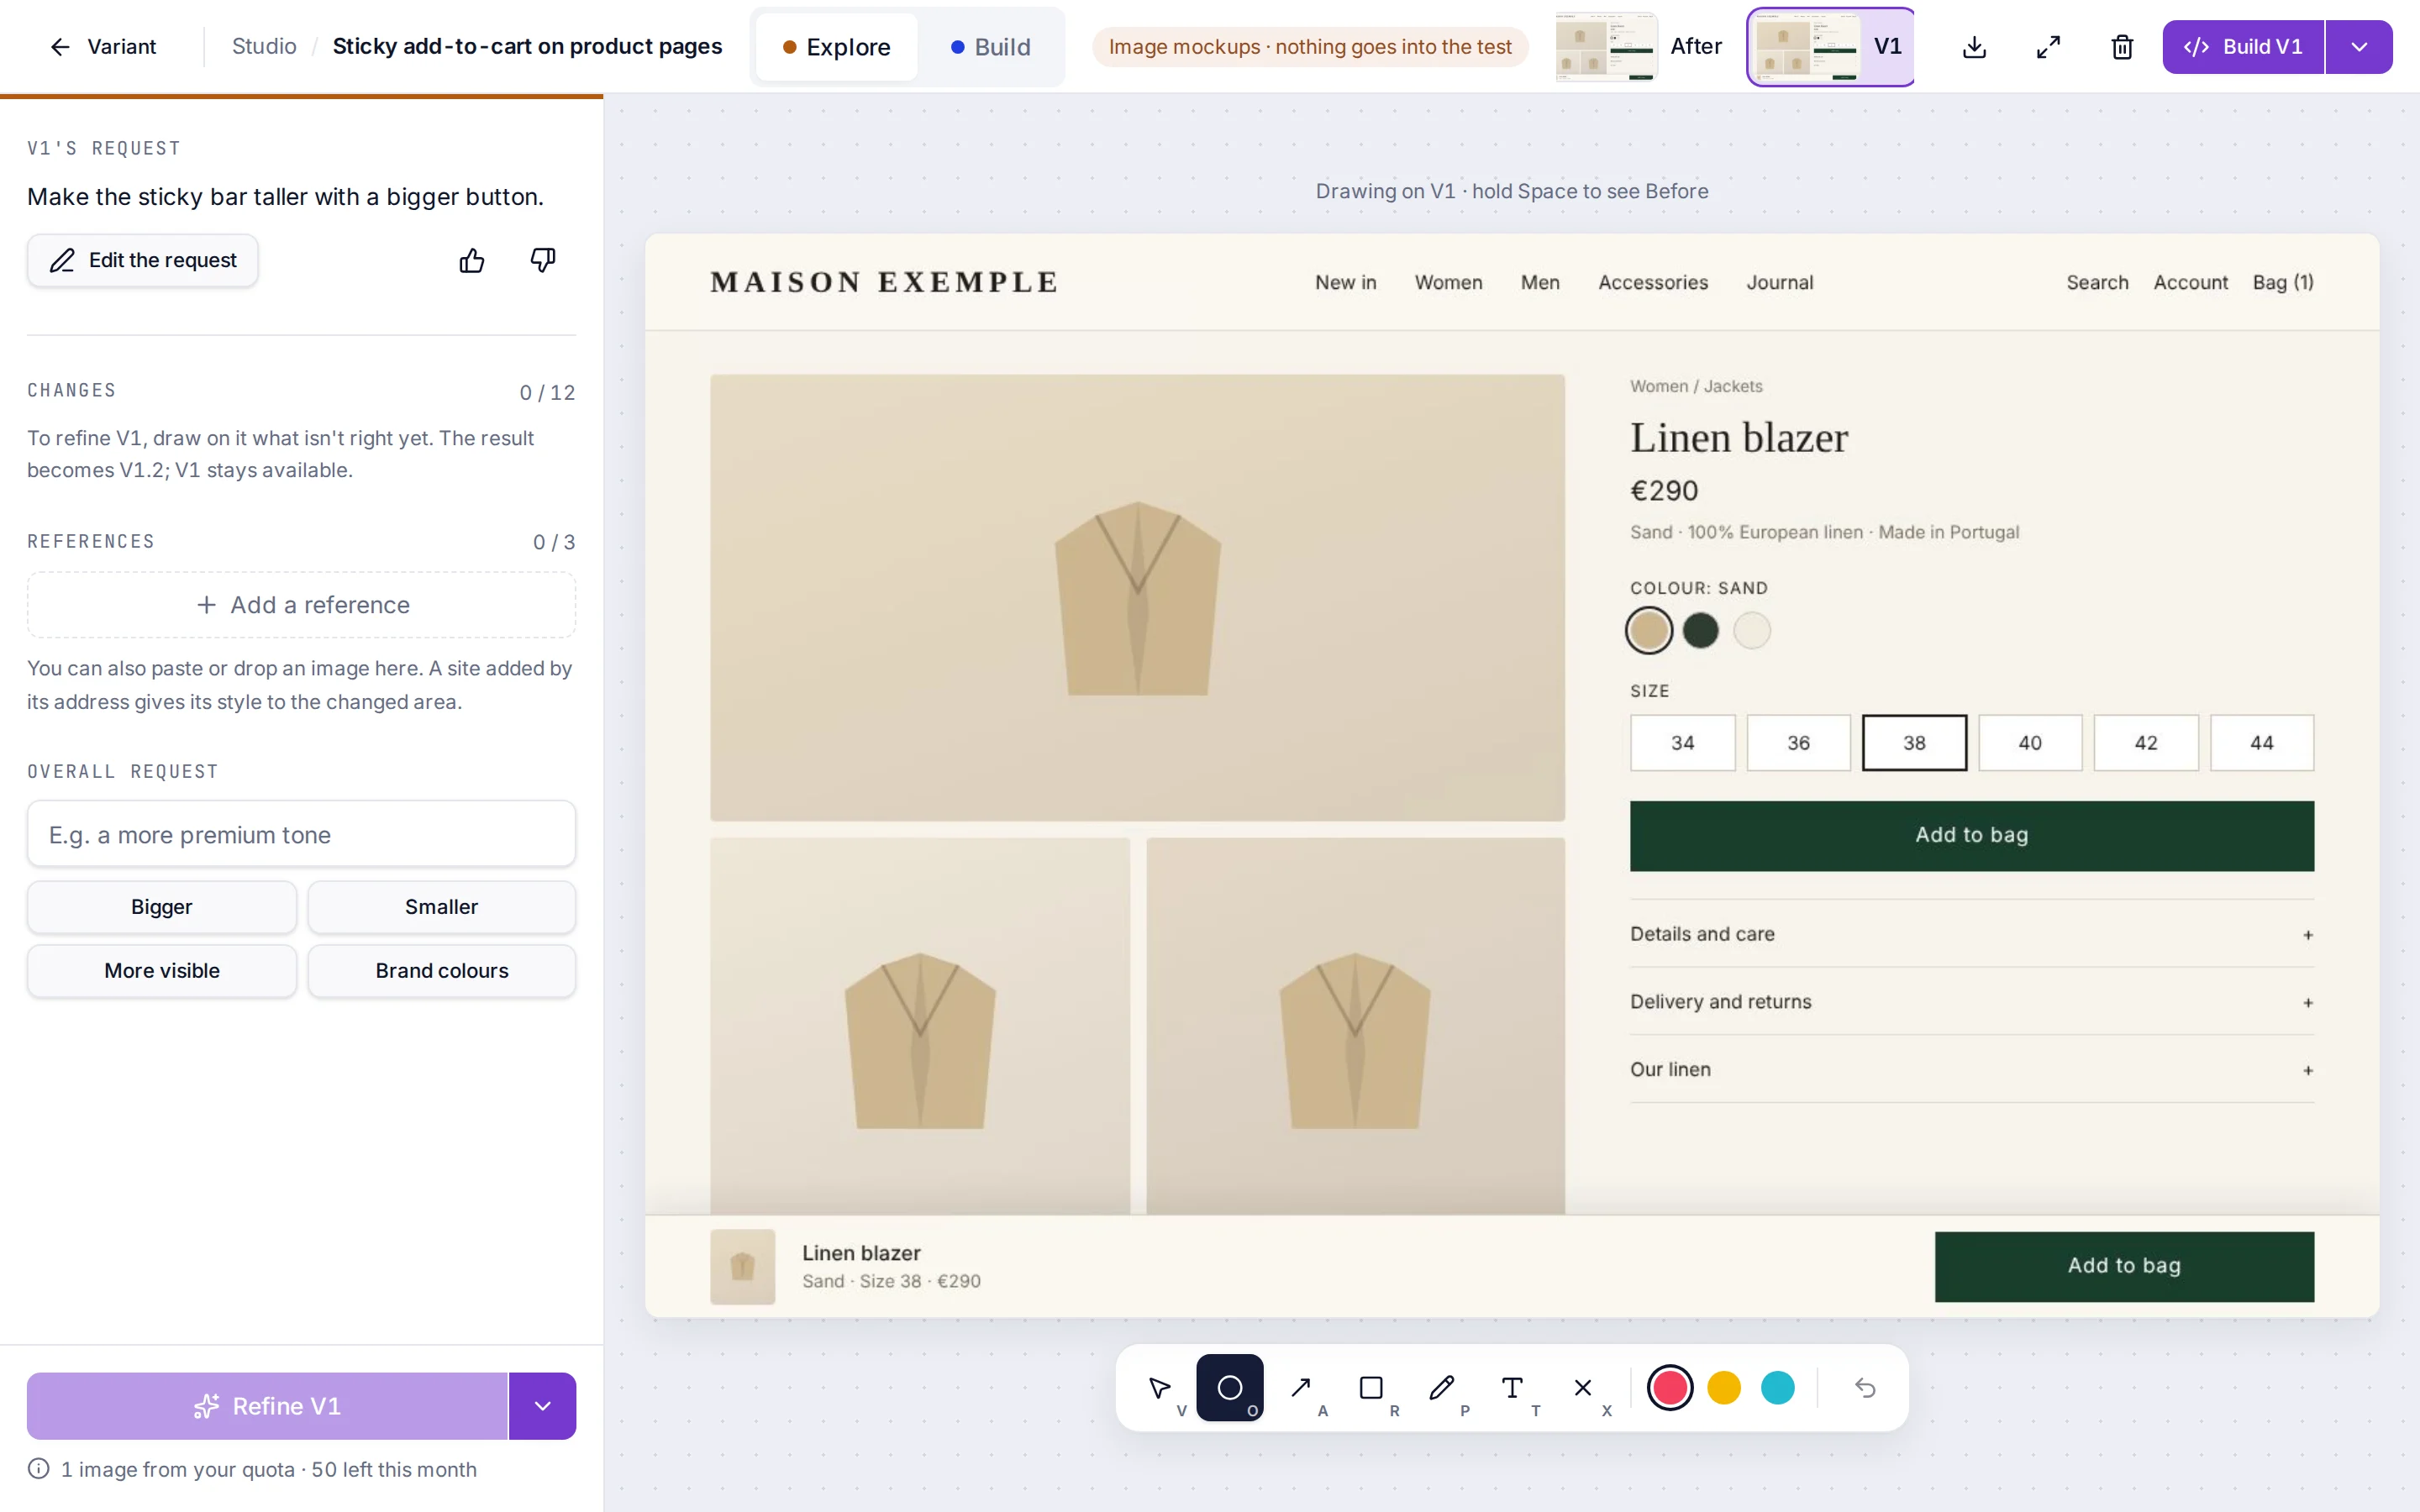
Task: Focus the overall request input field
Action: point(301,834)
